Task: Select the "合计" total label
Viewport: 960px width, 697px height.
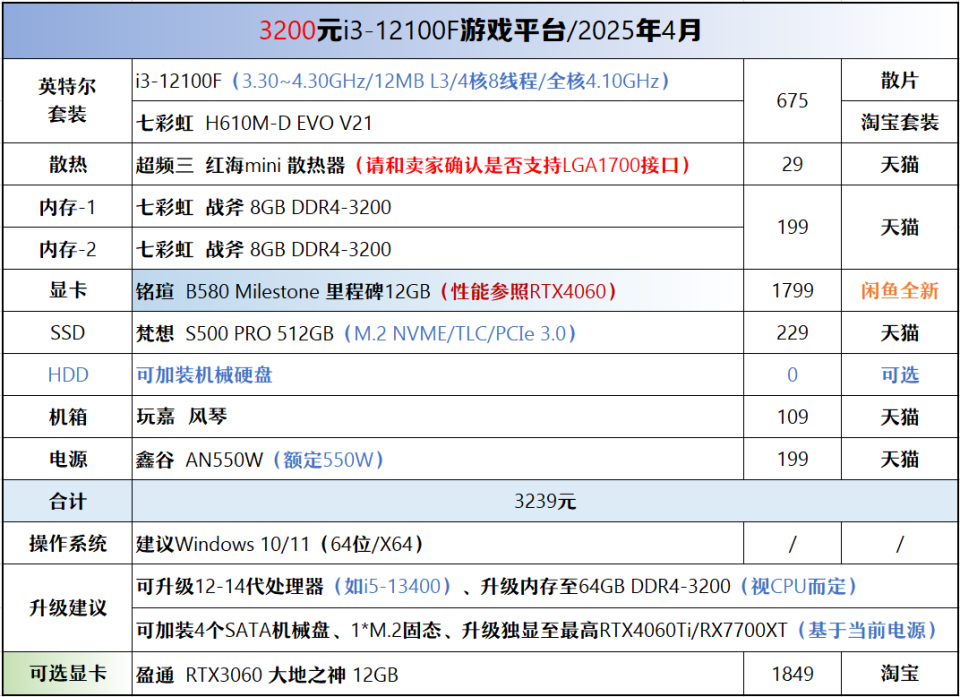Action: tap(67, 502)
